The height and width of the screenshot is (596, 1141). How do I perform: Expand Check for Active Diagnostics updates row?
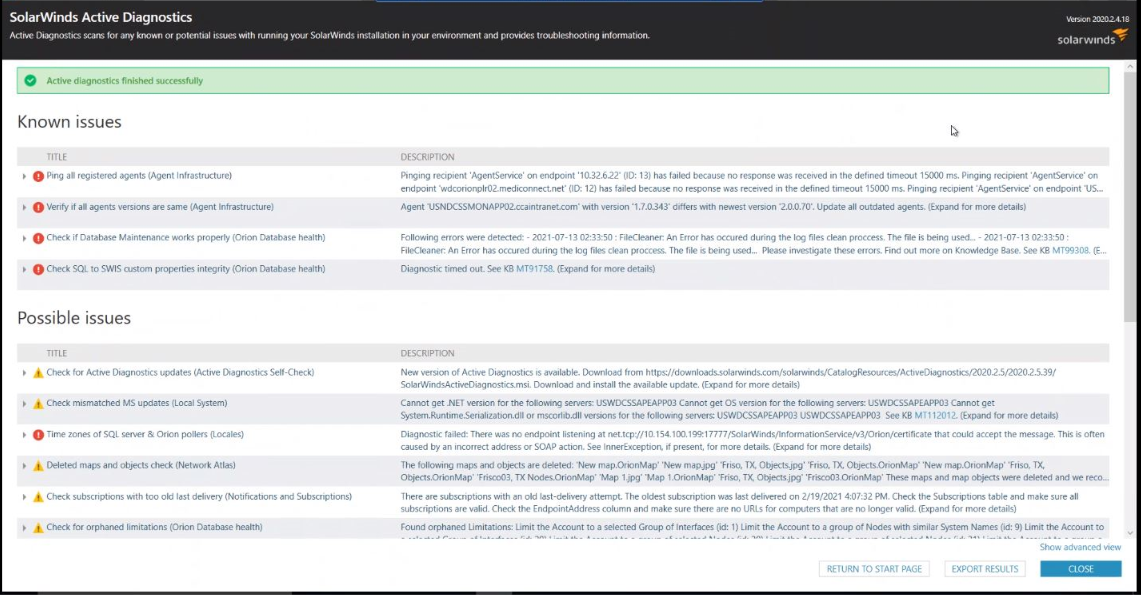pos(24,373)
